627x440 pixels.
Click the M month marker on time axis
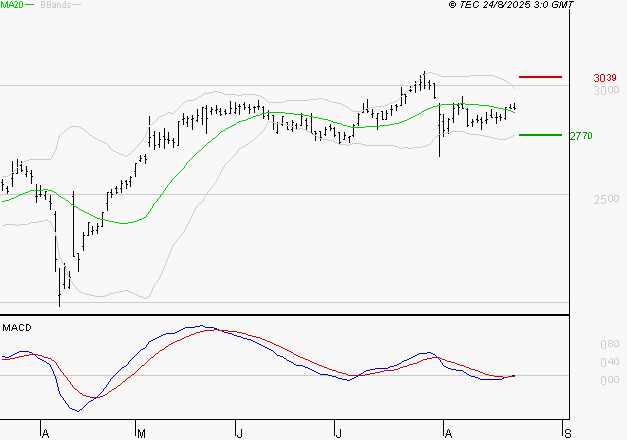(142, 433)
